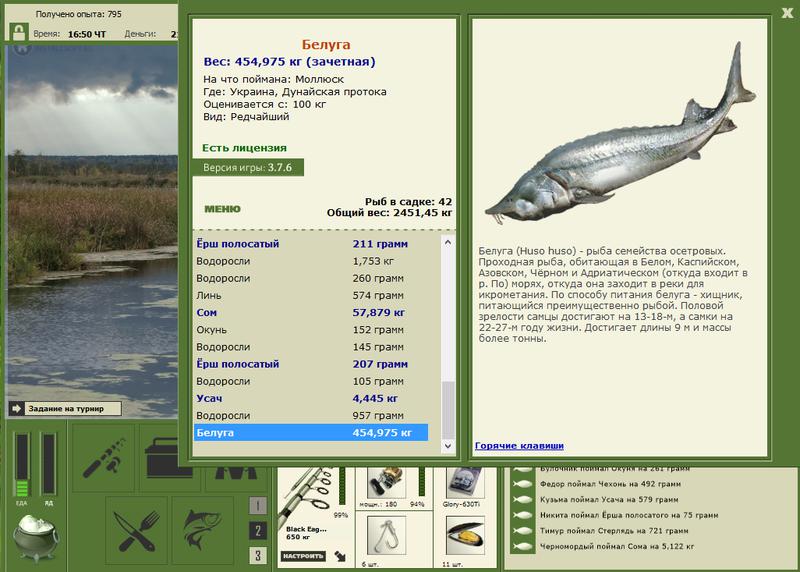The height and width of the screenshot is (572, 800).
Task: Open the Задание на турнир button
Action: click(x=66, y=409)
